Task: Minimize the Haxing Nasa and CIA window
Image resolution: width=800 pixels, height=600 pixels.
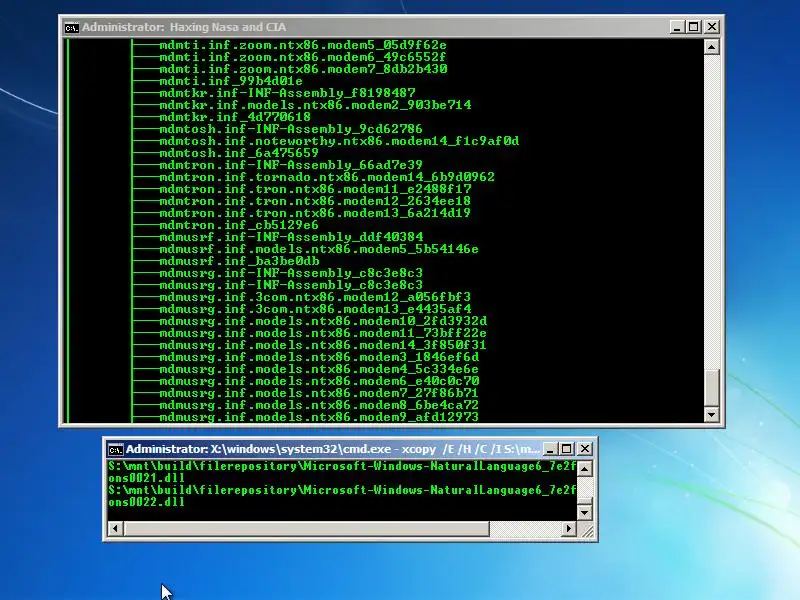Action: (x=677, y=27)
